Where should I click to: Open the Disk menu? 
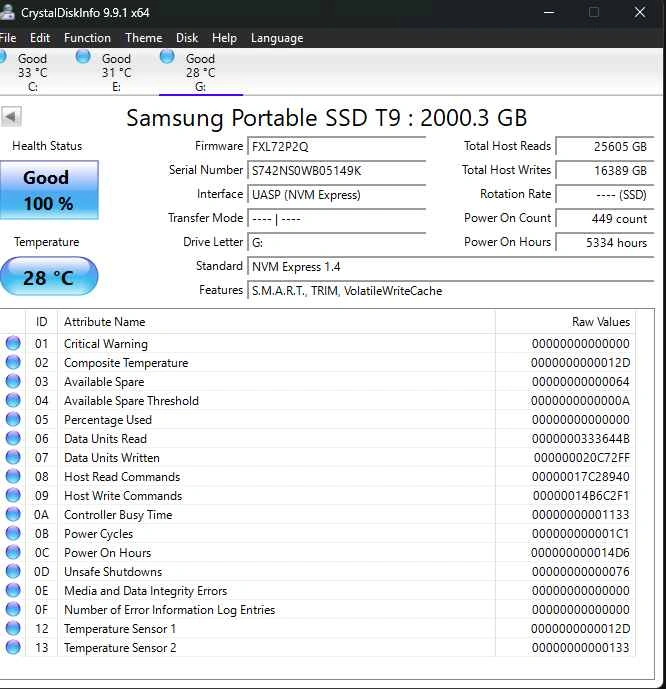[x=187, y=38]
